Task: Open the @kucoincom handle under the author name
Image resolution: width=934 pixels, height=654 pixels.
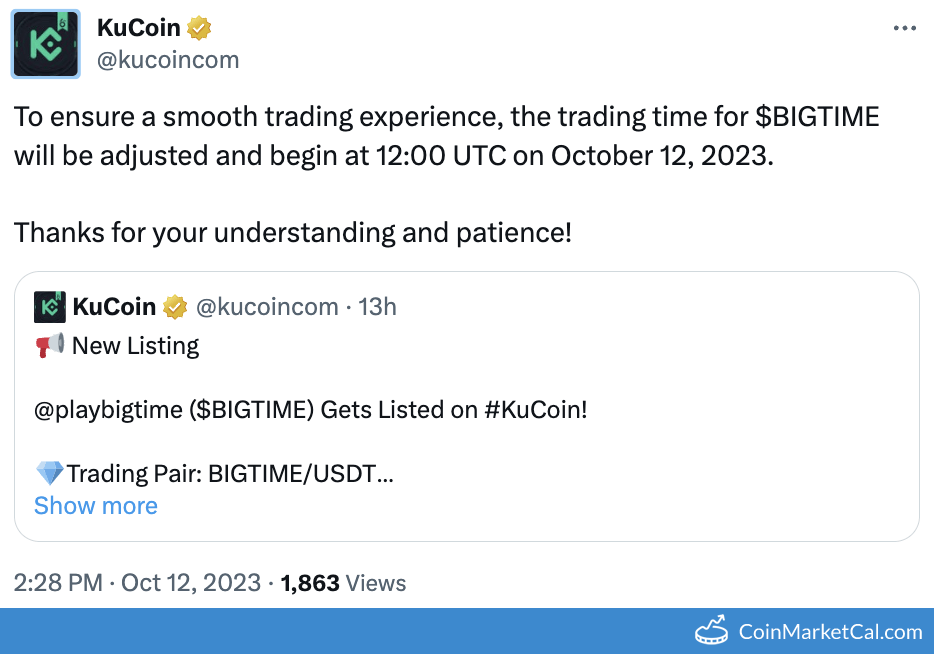Action: click(x=168, y=60)
